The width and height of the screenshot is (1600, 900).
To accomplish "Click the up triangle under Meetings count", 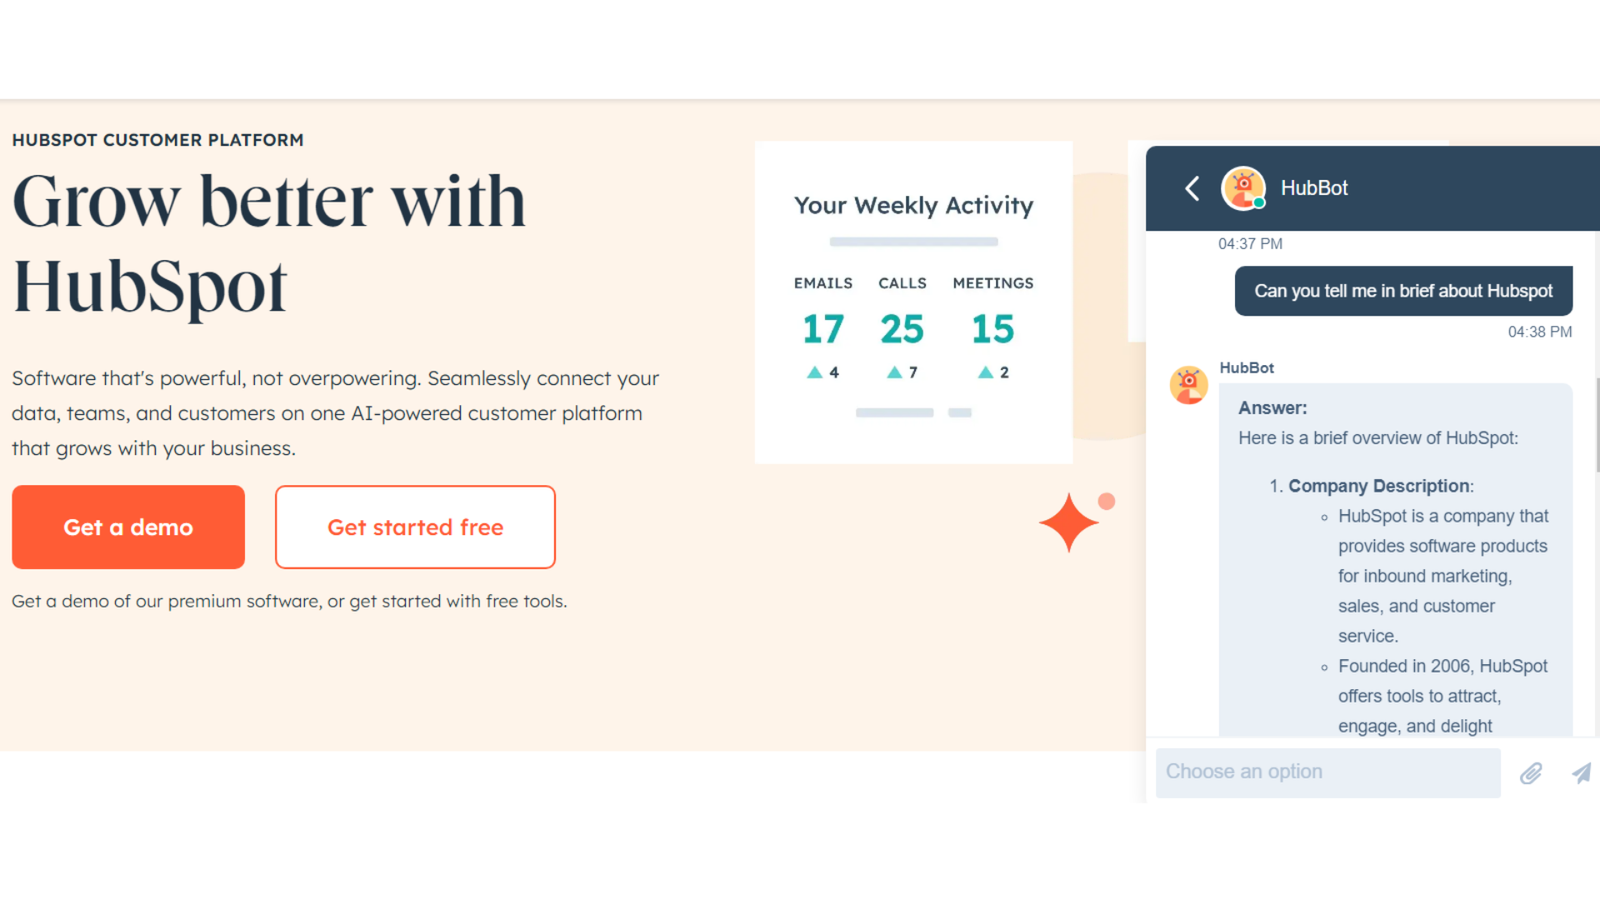I will (985, 372).
